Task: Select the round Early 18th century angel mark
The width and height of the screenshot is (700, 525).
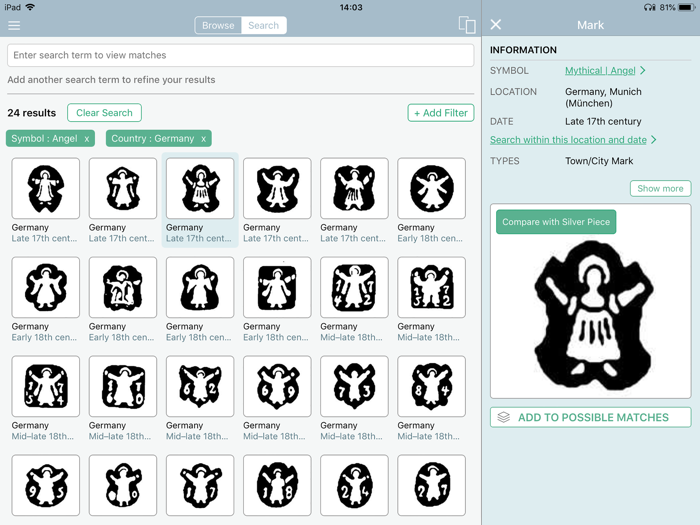Action: pos(431,188)
